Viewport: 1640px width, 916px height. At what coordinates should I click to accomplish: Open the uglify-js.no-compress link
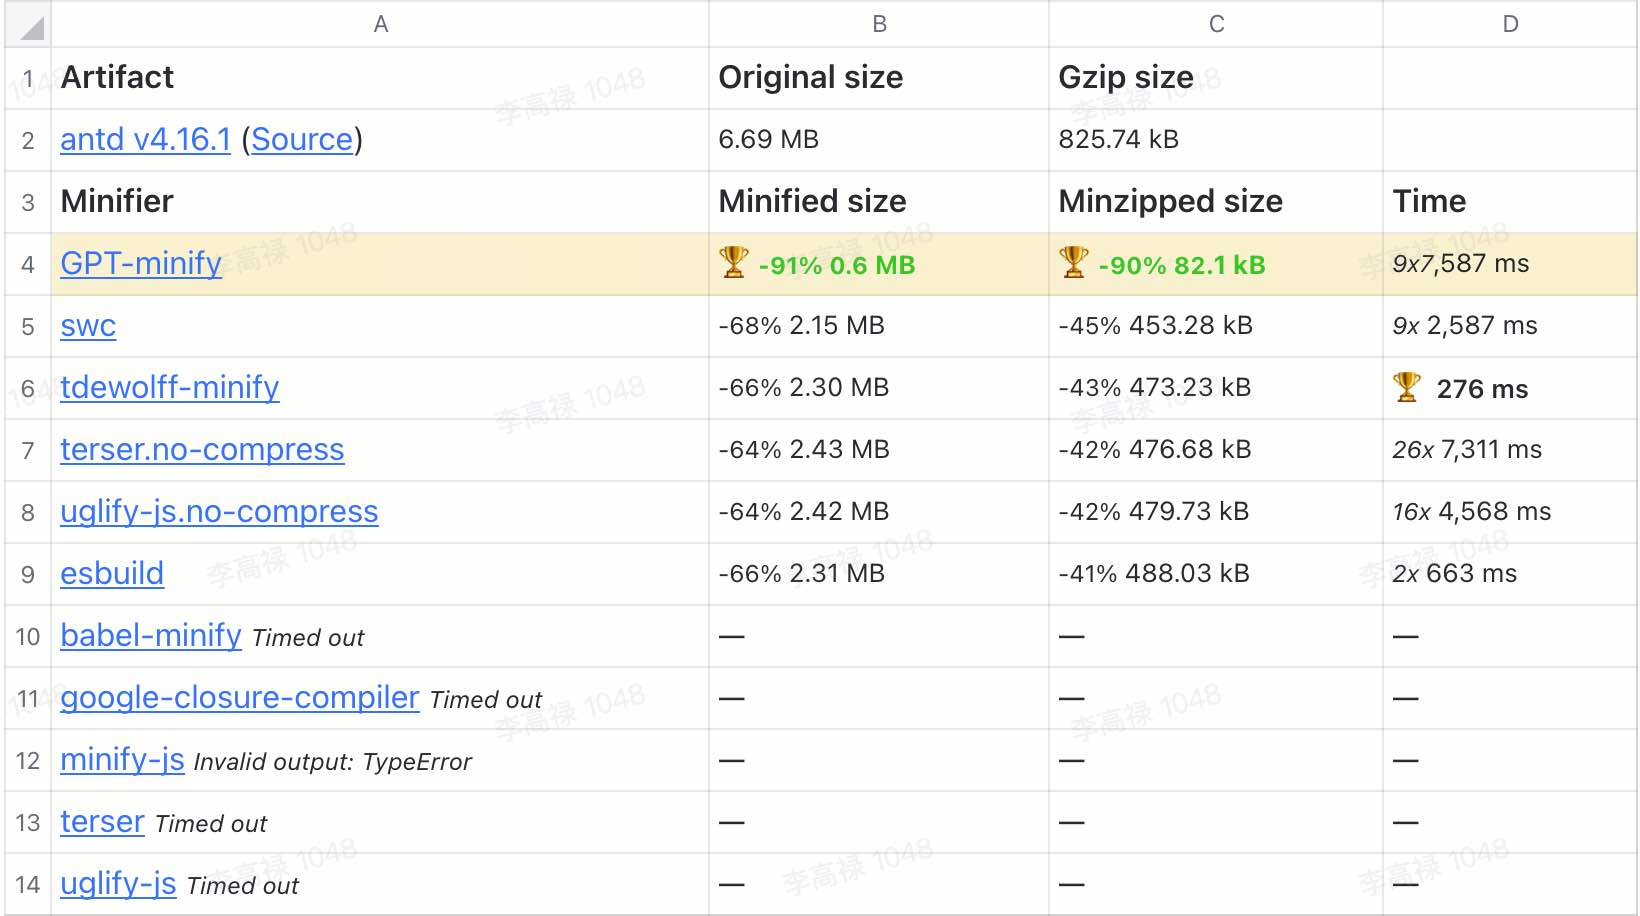coord(219,512)
